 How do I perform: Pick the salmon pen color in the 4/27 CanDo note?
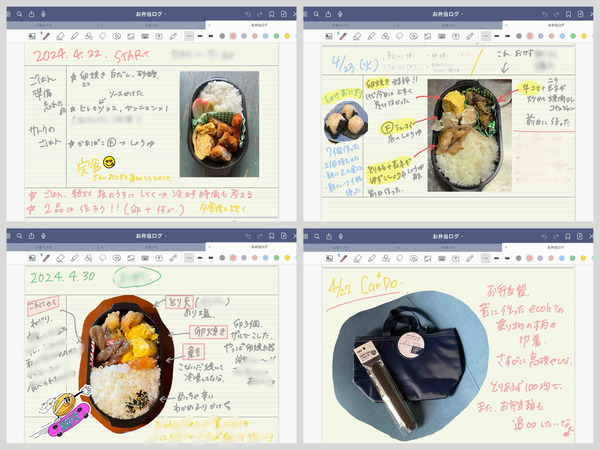551,258
